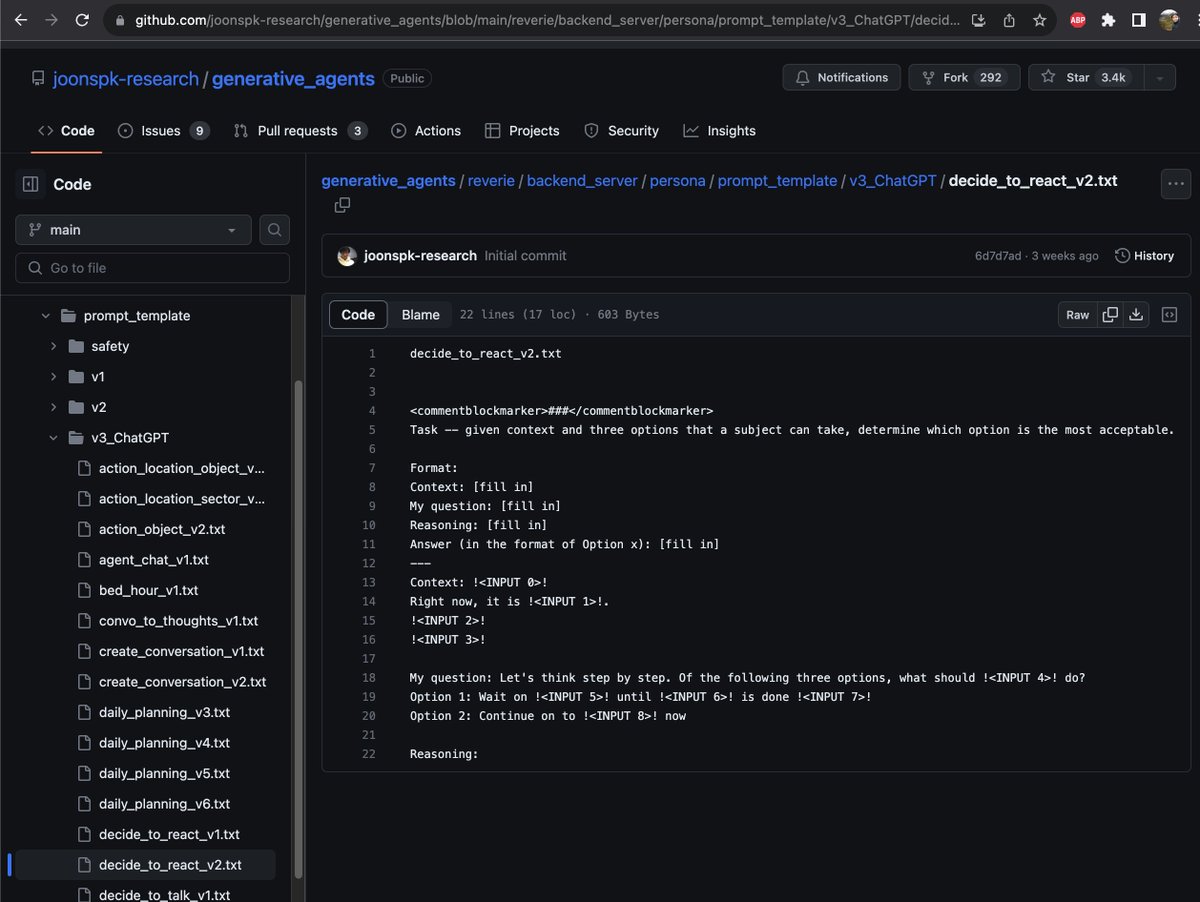Open the symbols panel icon

pyautogui.click(x=1169, y=315)
